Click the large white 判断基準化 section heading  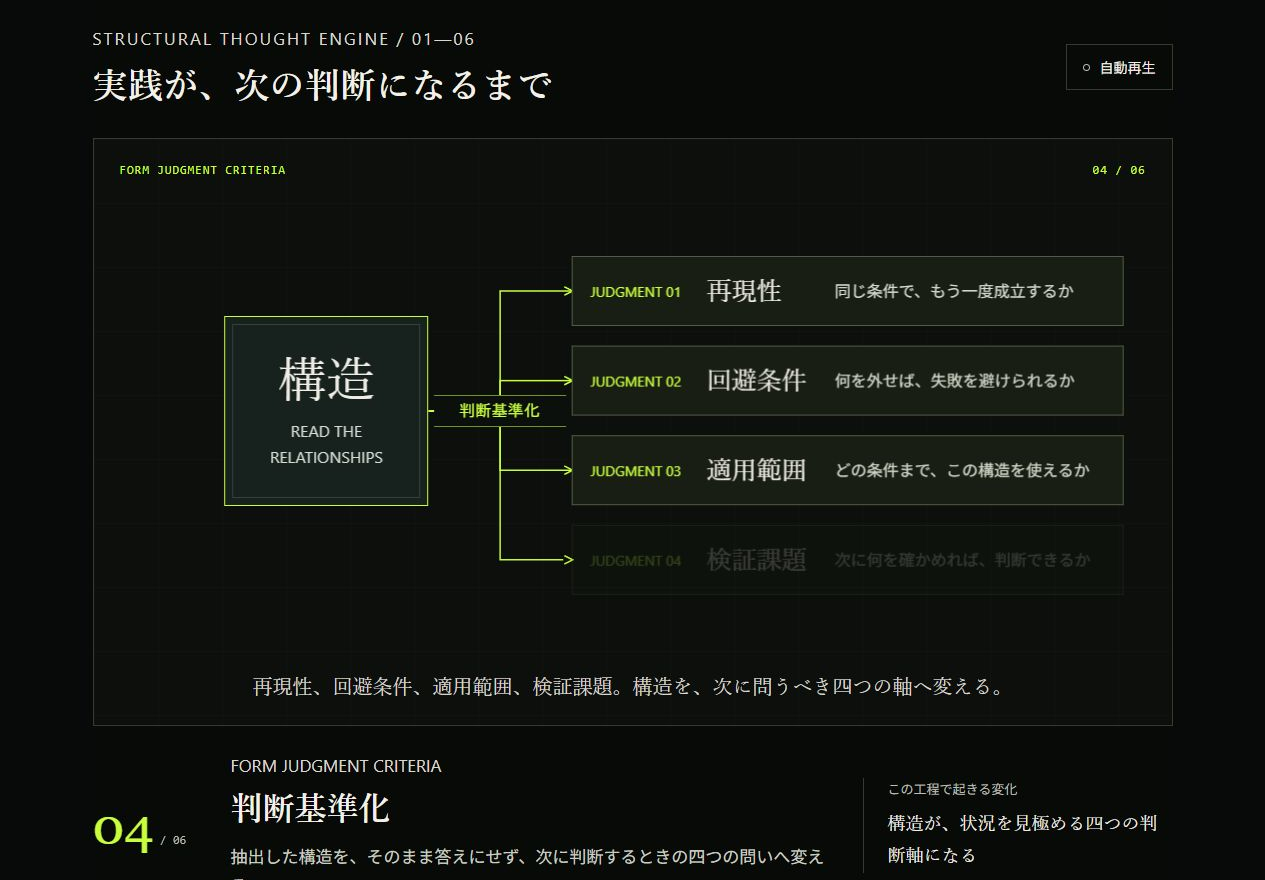310,808
